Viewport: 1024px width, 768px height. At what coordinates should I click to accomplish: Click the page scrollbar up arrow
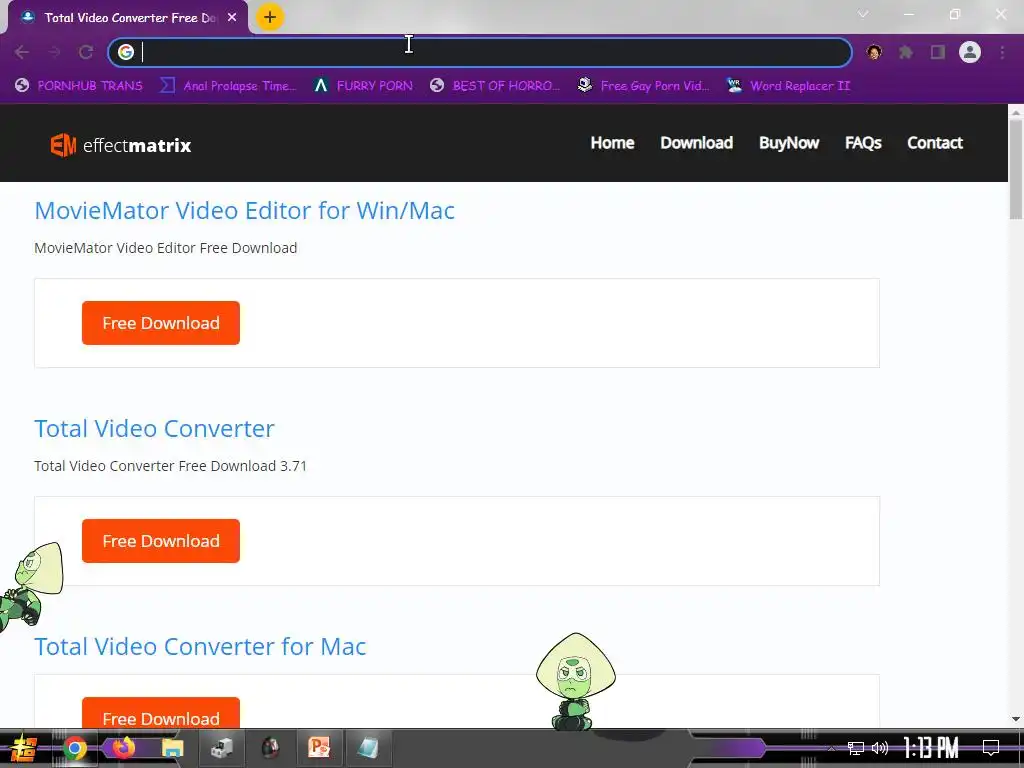(1016, 112)
